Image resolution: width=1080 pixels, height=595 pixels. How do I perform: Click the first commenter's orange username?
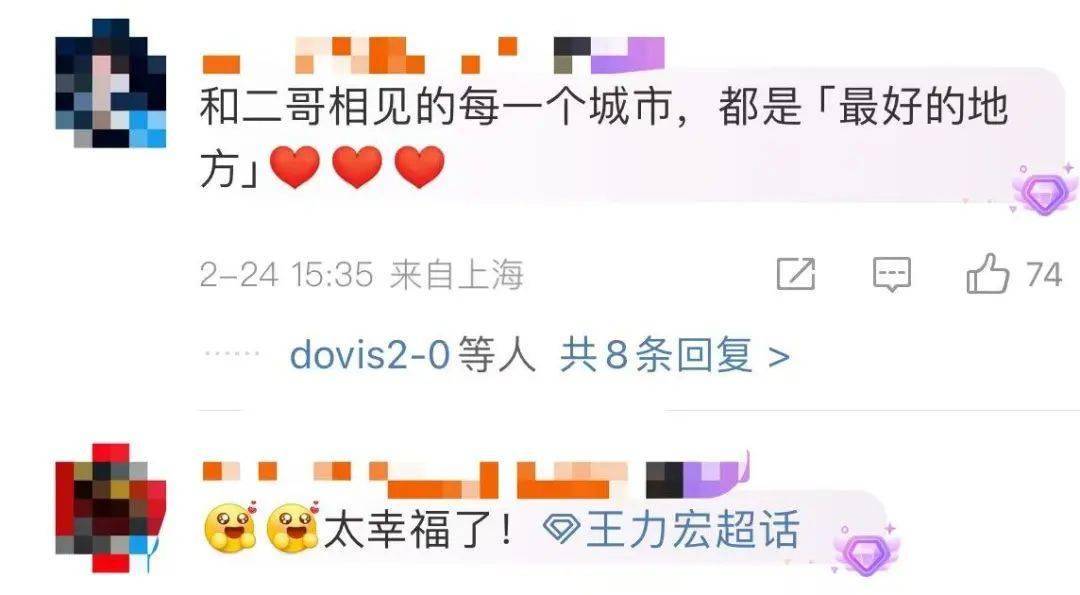360,55
